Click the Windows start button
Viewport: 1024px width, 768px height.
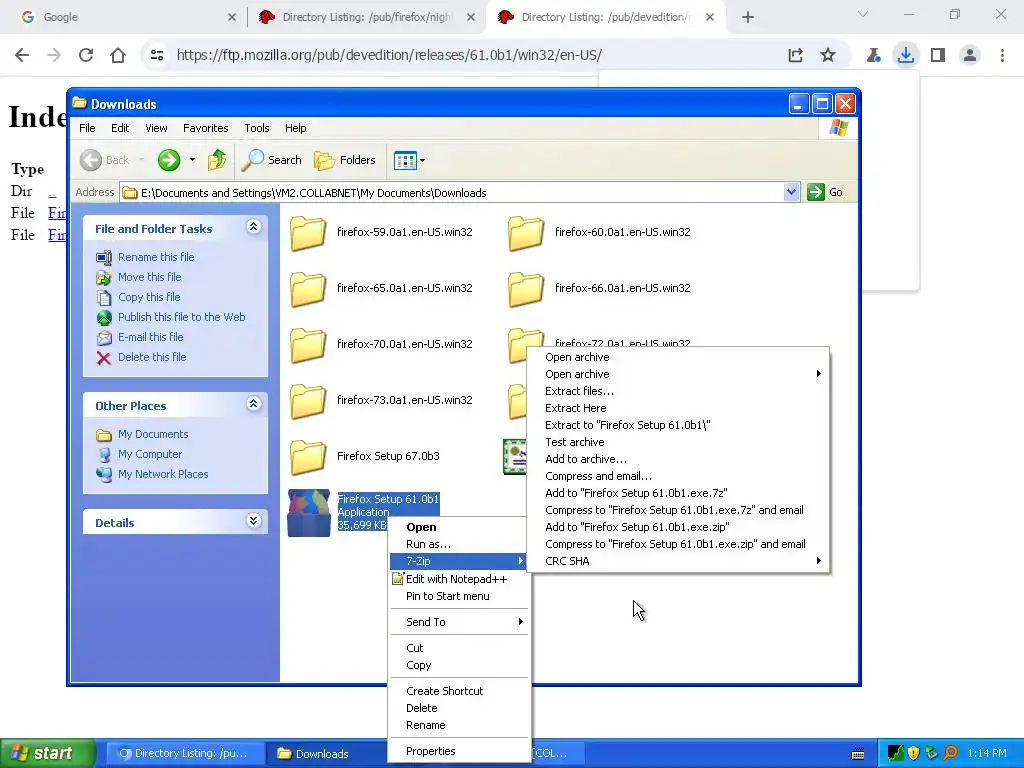click(x=47, y=753)
